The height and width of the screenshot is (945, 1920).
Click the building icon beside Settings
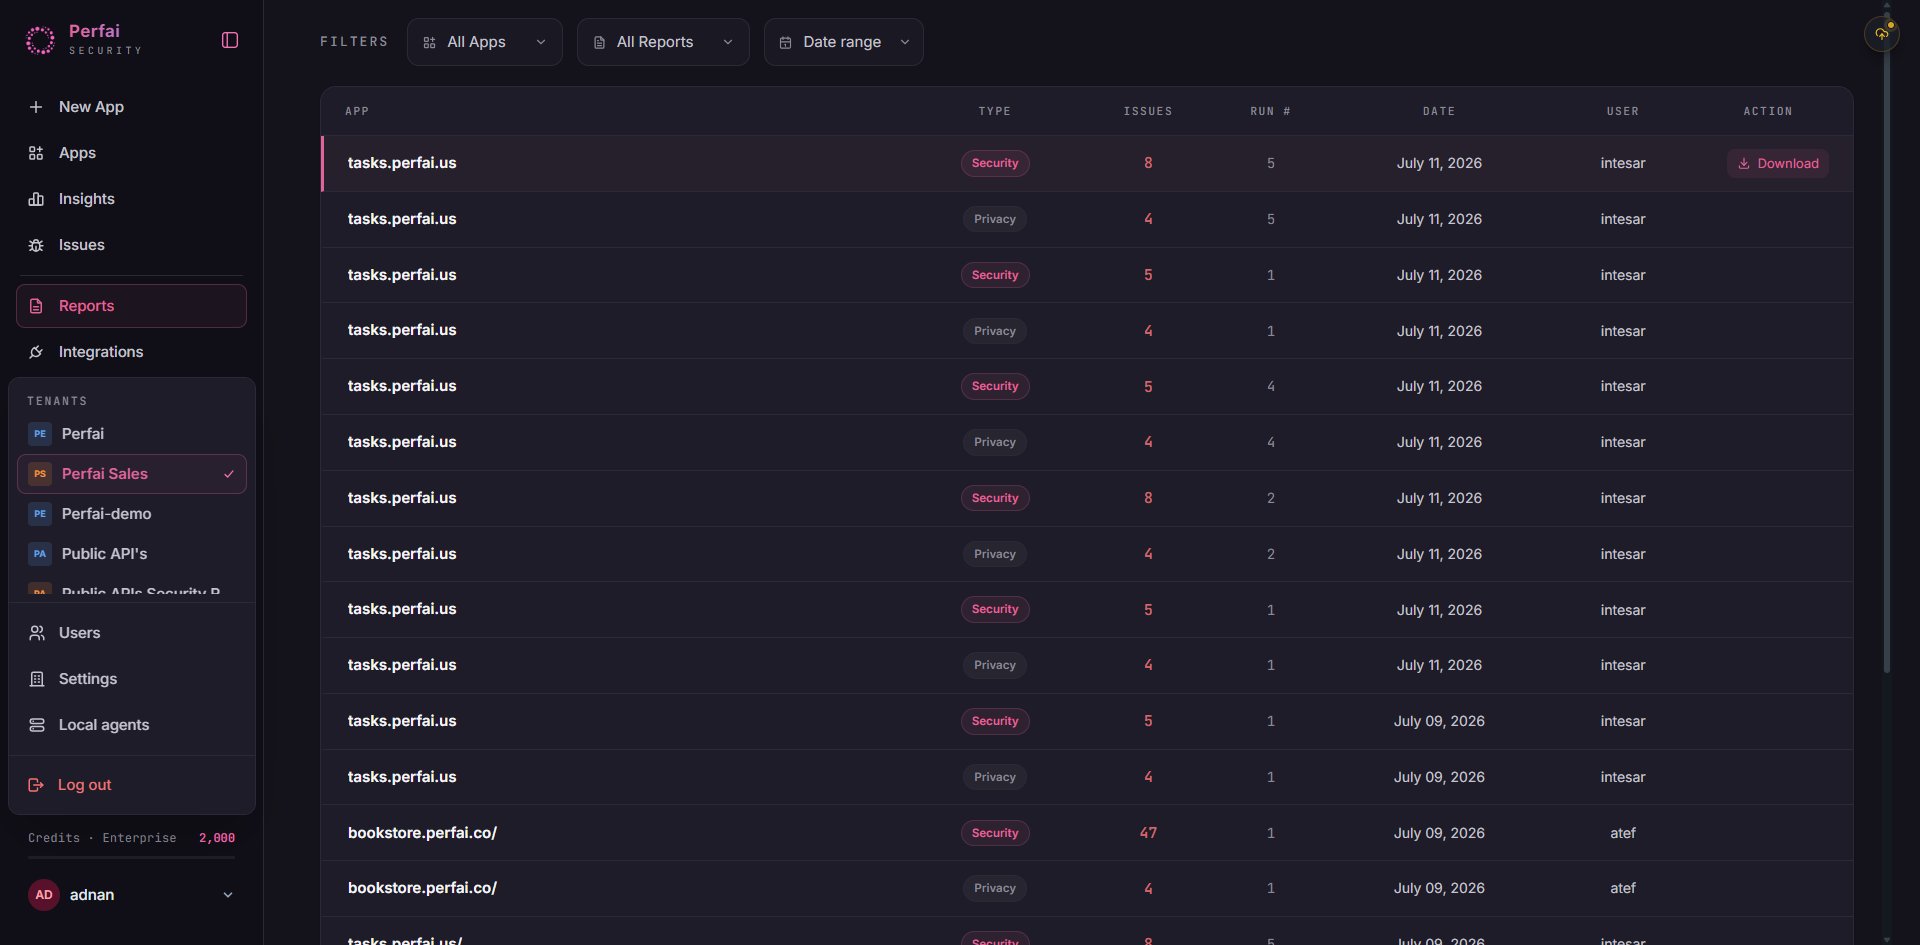click(37, 679)
